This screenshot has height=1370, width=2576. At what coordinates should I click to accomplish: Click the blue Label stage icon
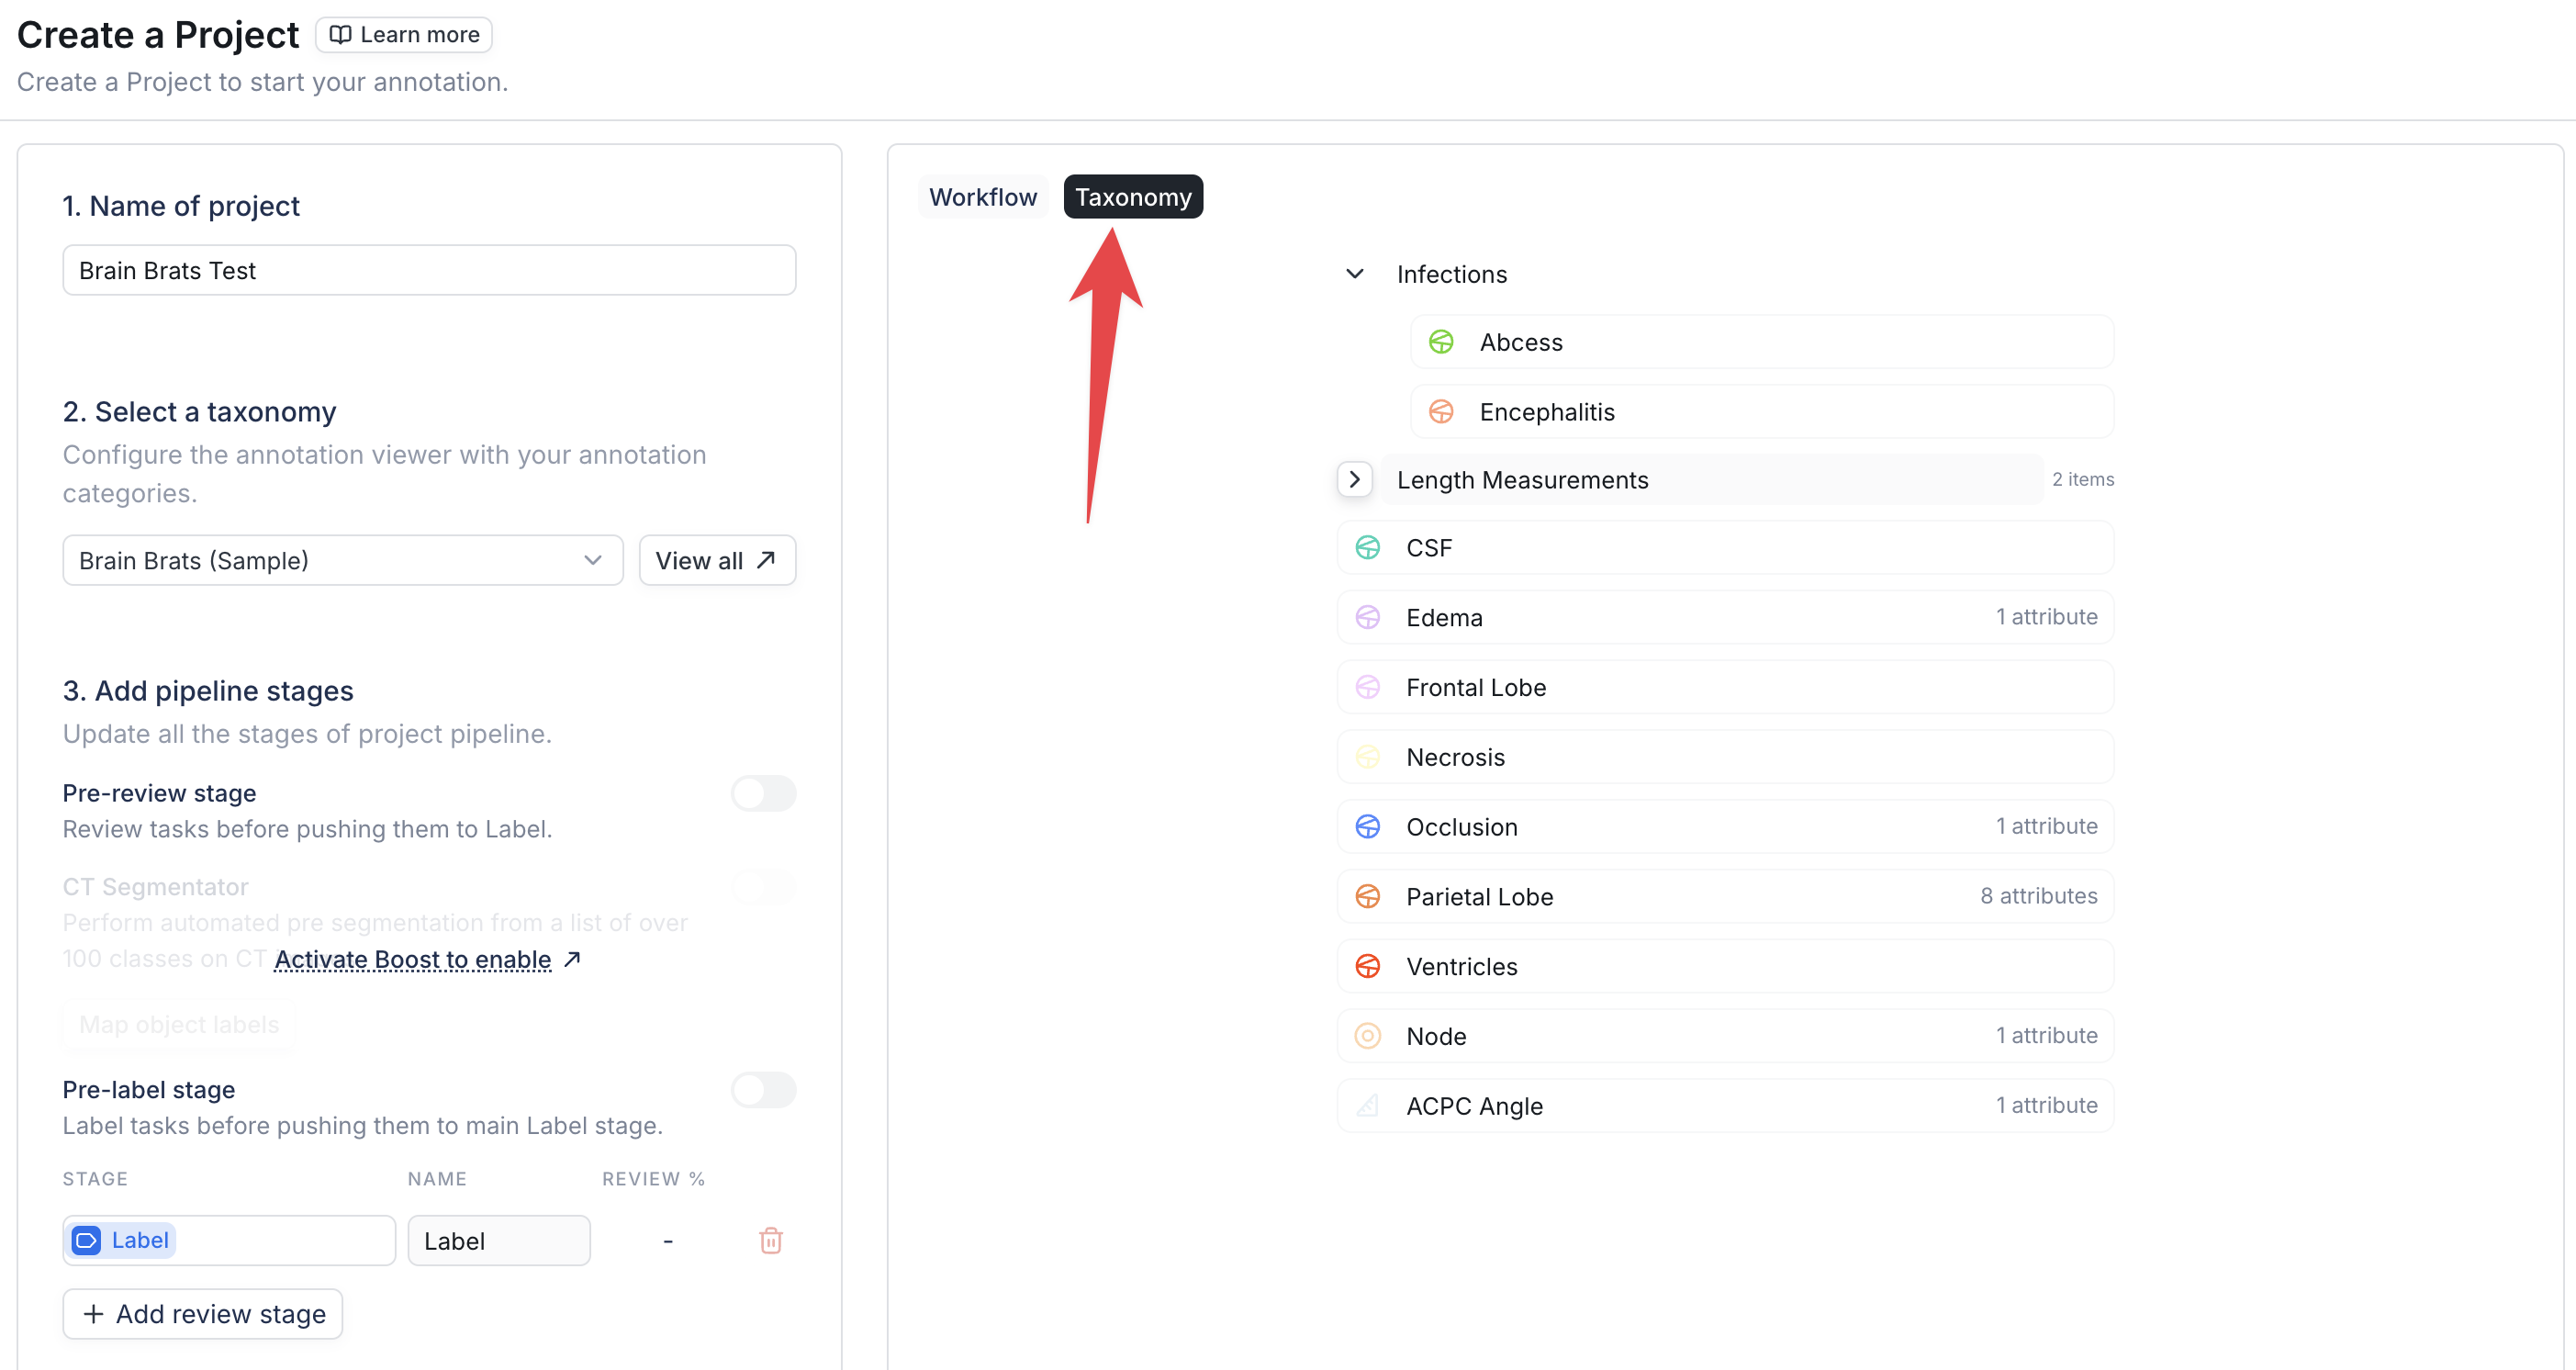(87, 1241)
